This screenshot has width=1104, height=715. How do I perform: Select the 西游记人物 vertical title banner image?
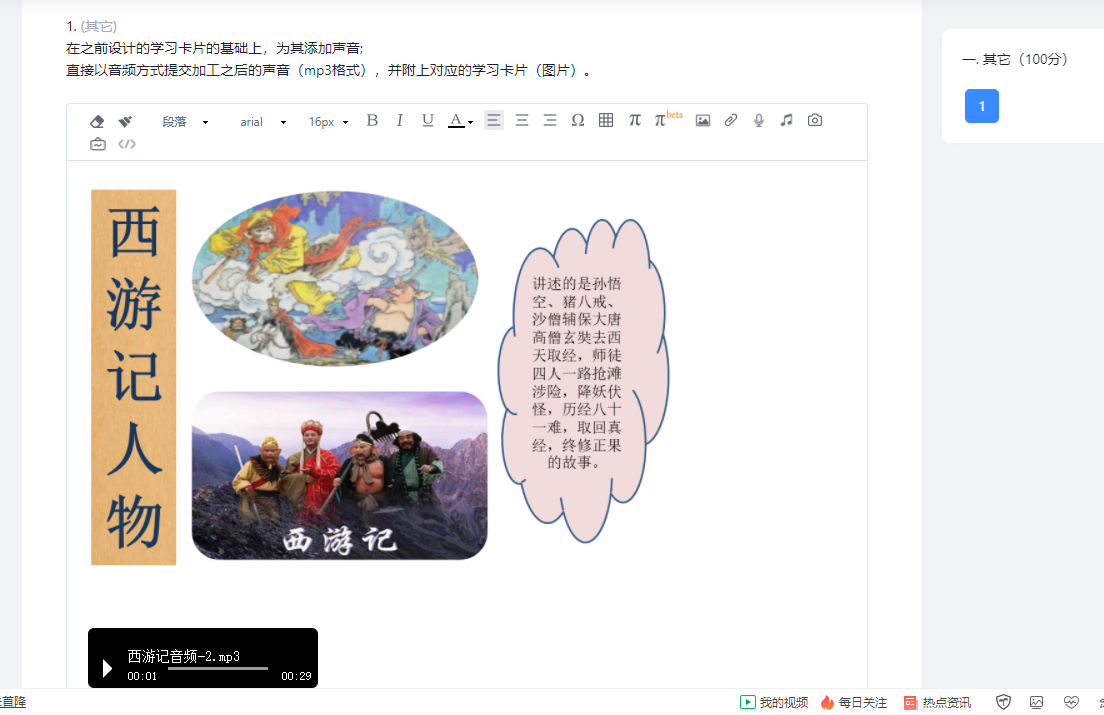(134, 377)
